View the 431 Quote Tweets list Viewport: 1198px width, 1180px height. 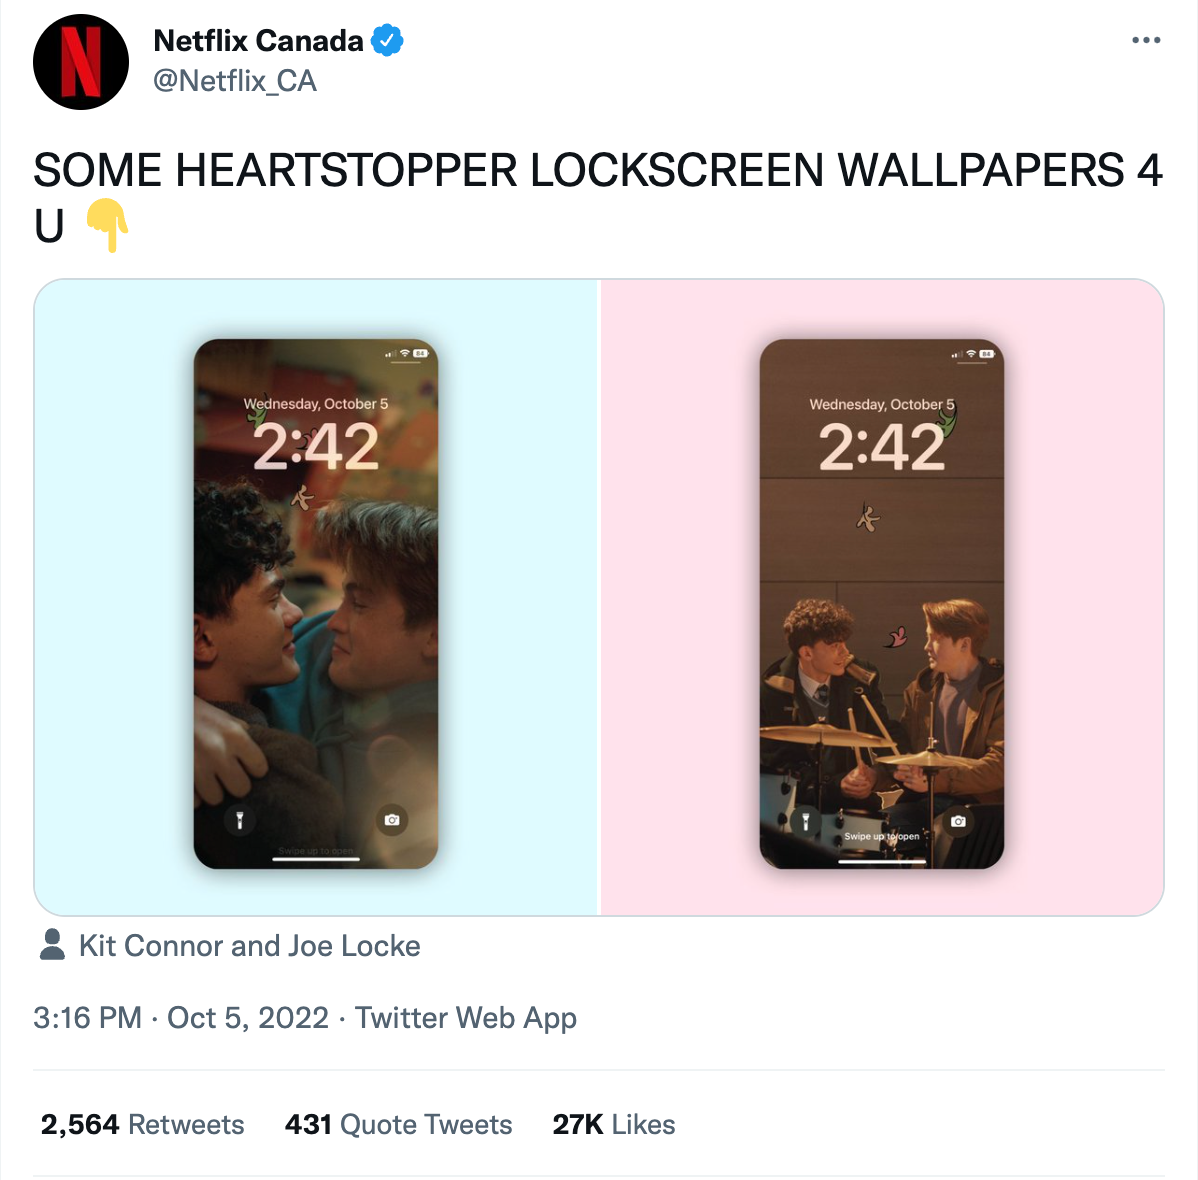pos(398,1125)
